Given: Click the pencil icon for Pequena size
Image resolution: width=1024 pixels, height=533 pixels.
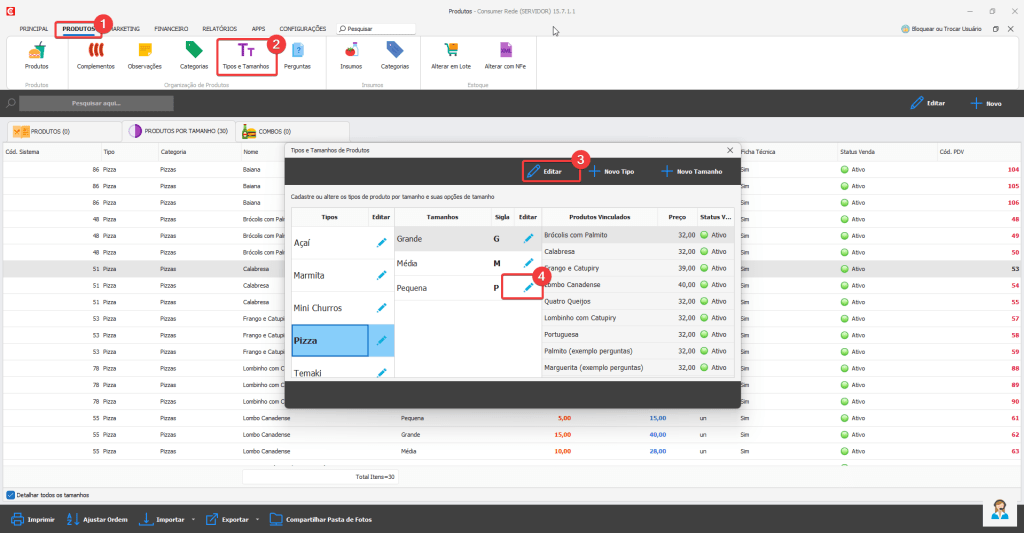Looking at the screenshot, I should click(528, 288).
